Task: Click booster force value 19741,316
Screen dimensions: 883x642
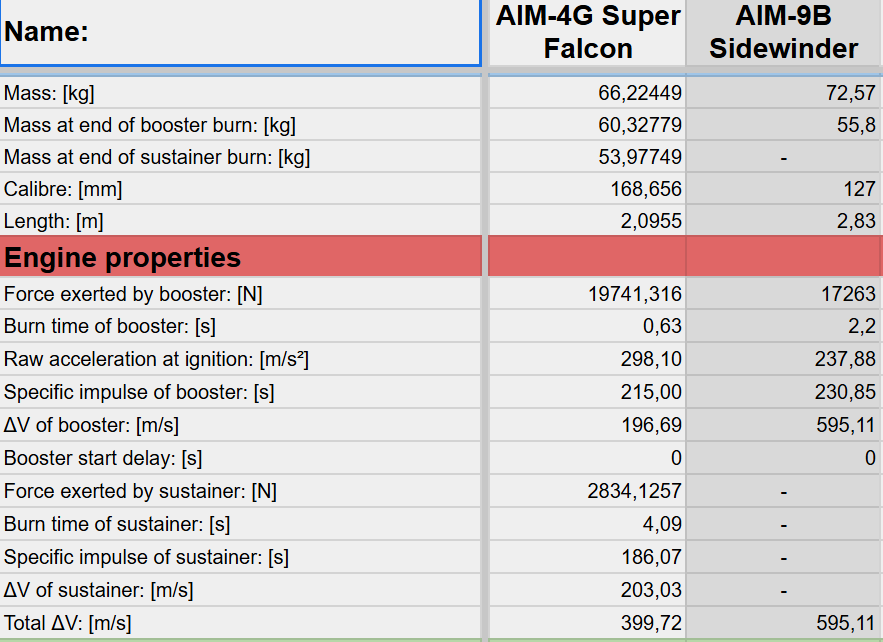Action: (x=636, y=294)
